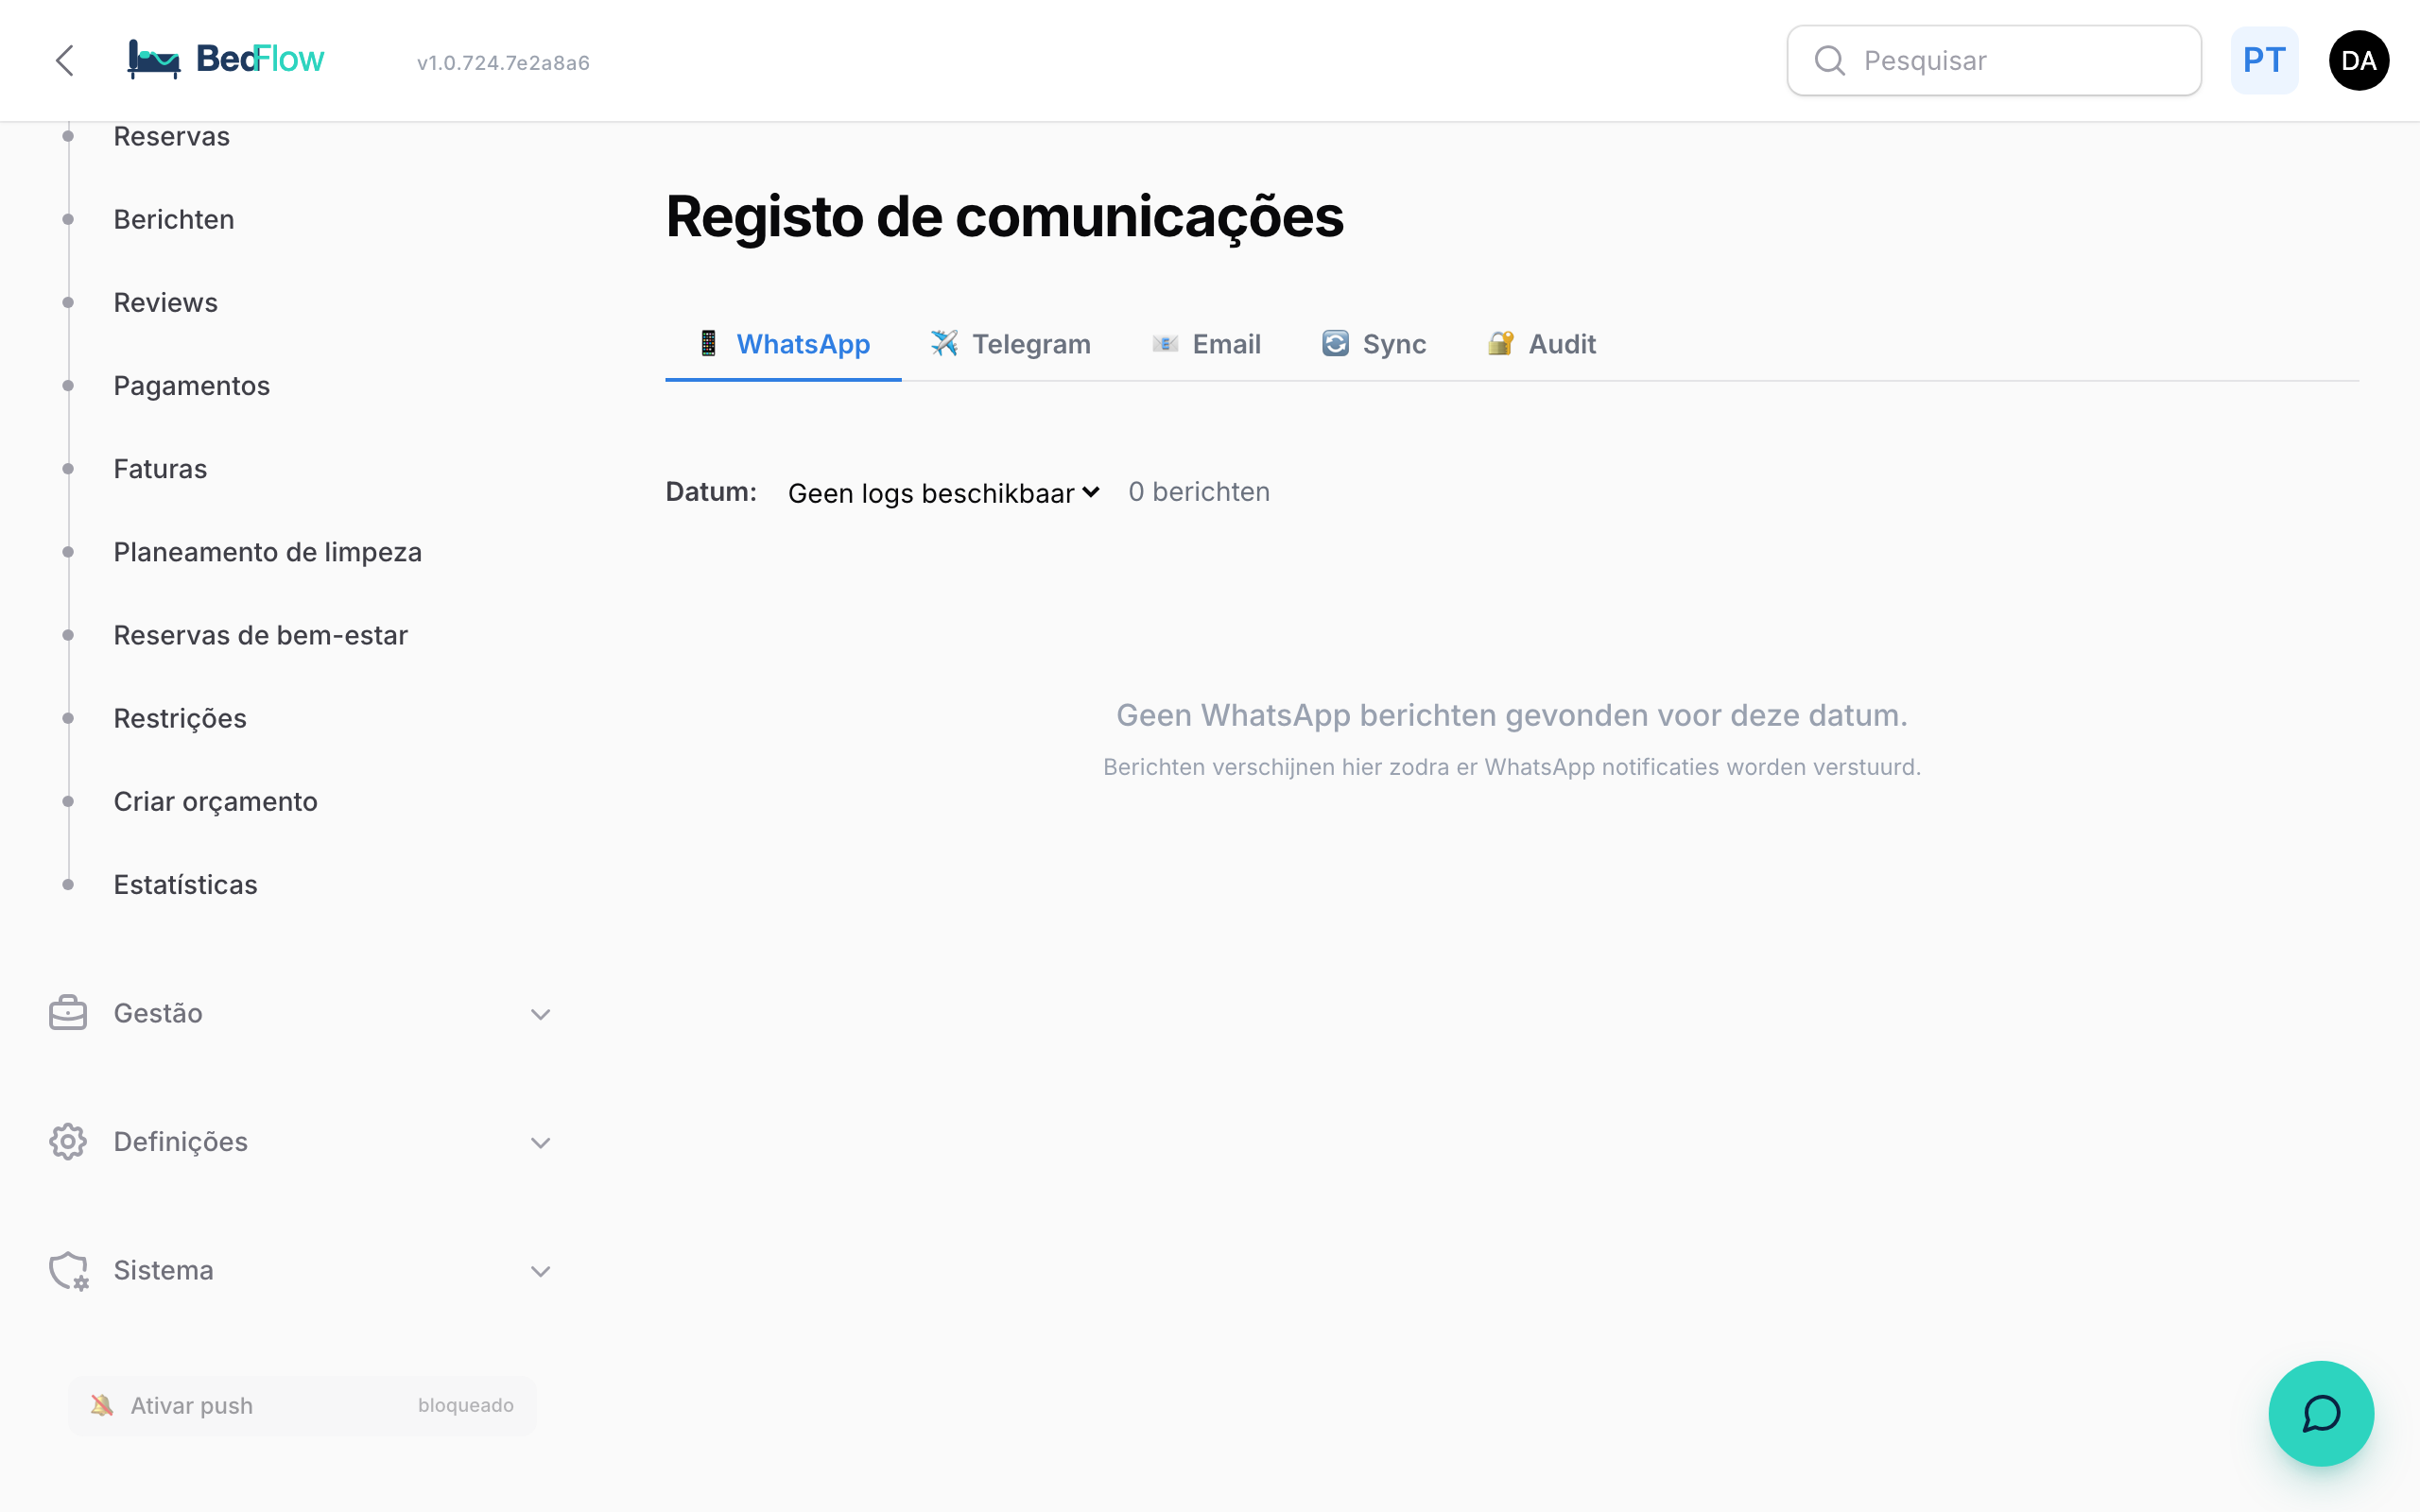Open Reservas in the sidebar

click(171, 136)
